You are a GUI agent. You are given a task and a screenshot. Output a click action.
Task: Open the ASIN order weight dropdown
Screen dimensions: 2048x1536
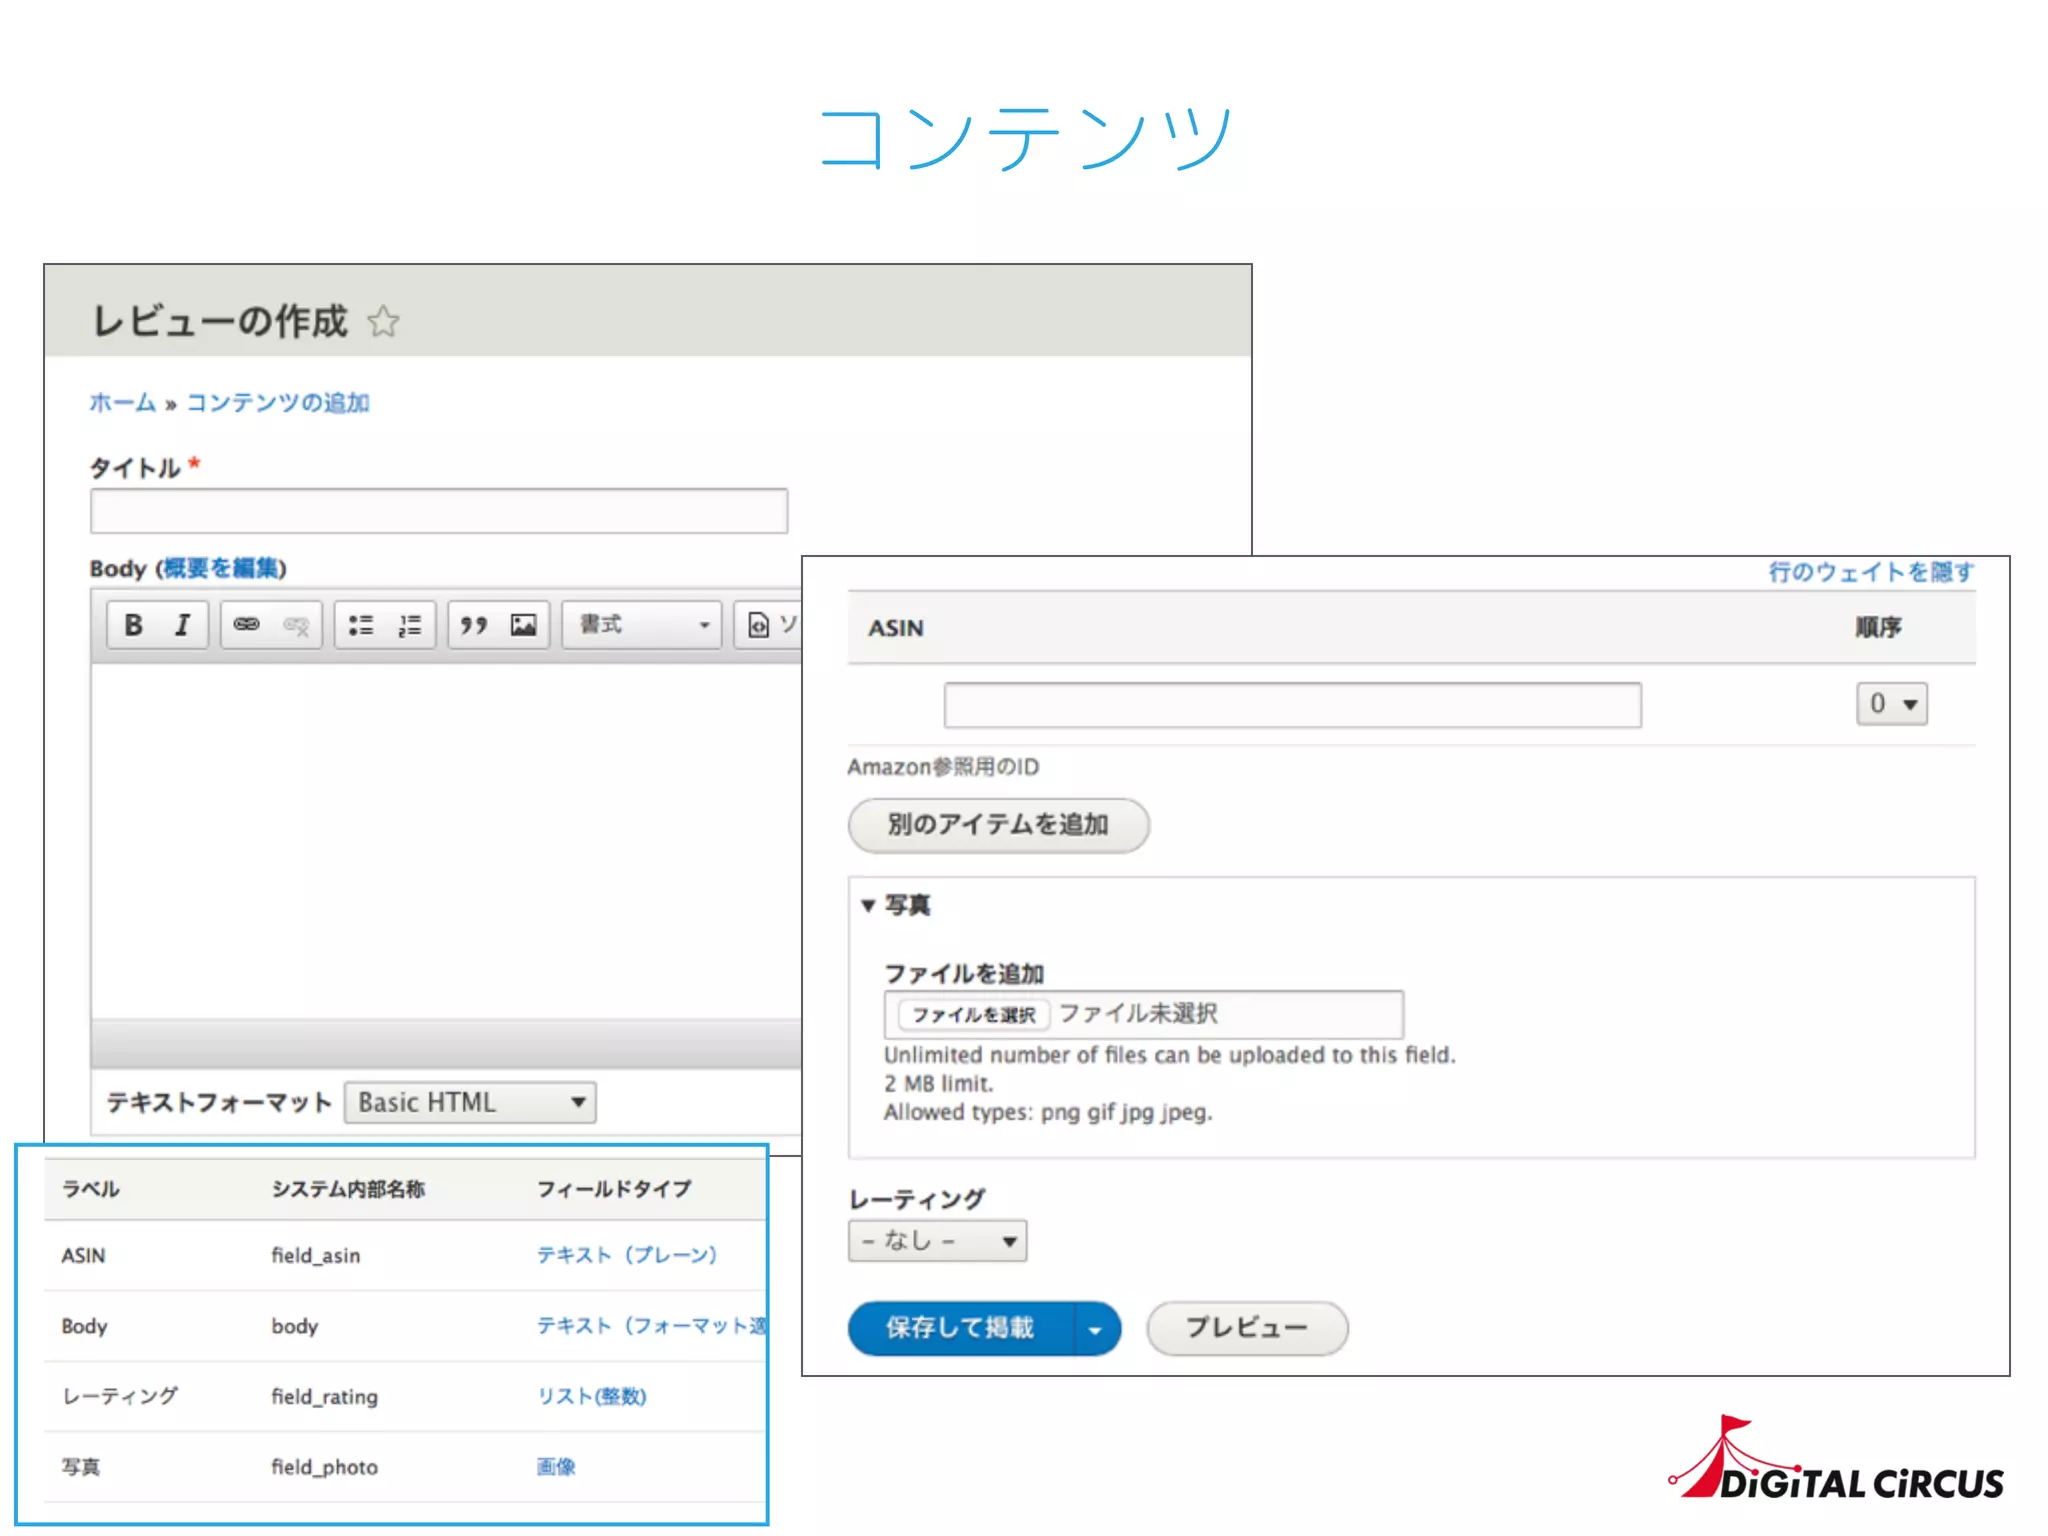1890,704
